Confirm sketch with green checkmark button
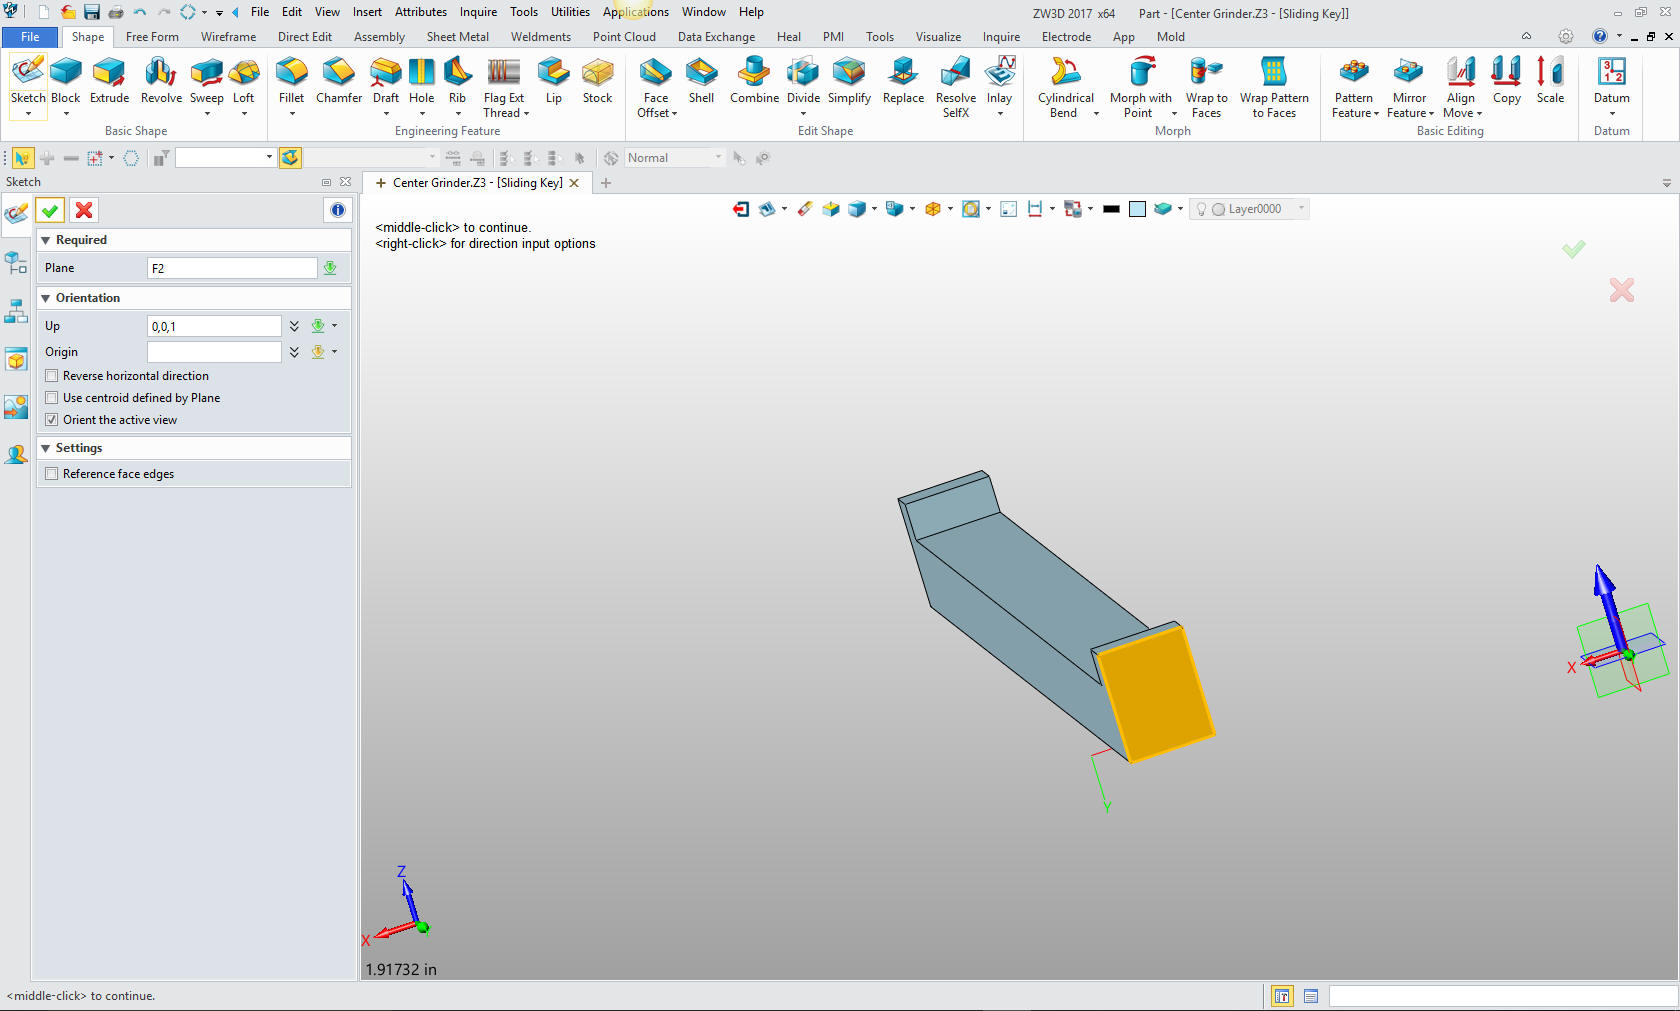 pos(50,210)
